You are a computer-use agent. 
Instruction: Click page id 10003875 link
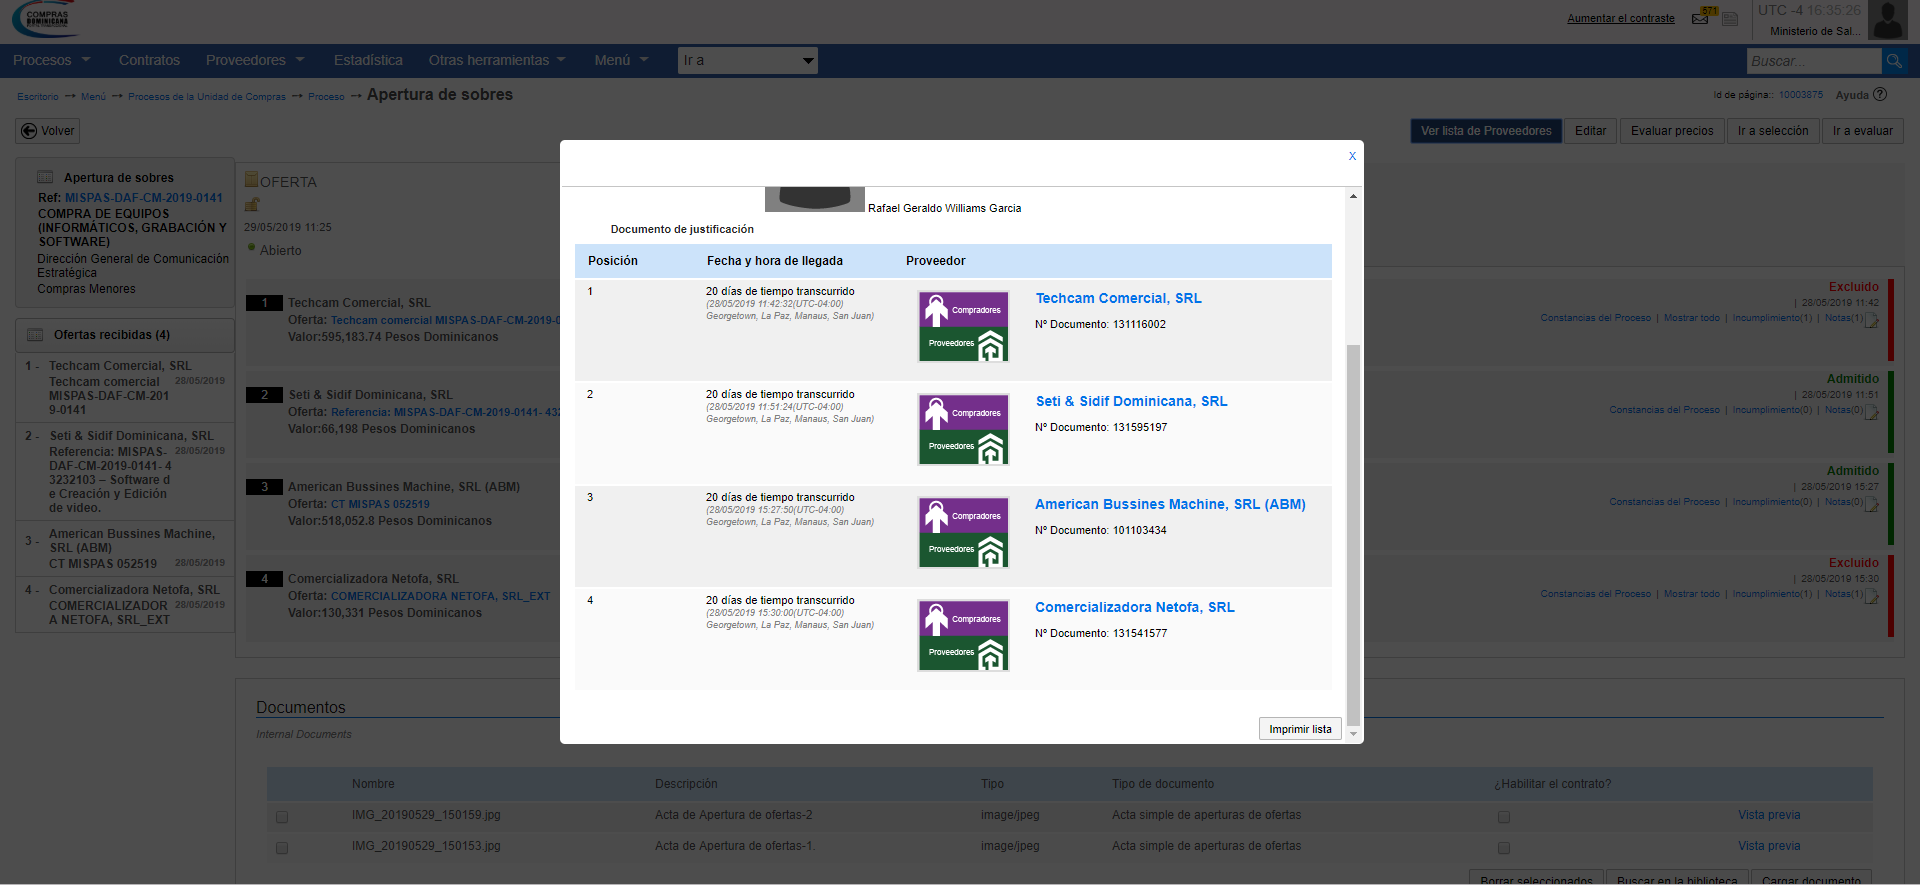tap(1800, 95)
